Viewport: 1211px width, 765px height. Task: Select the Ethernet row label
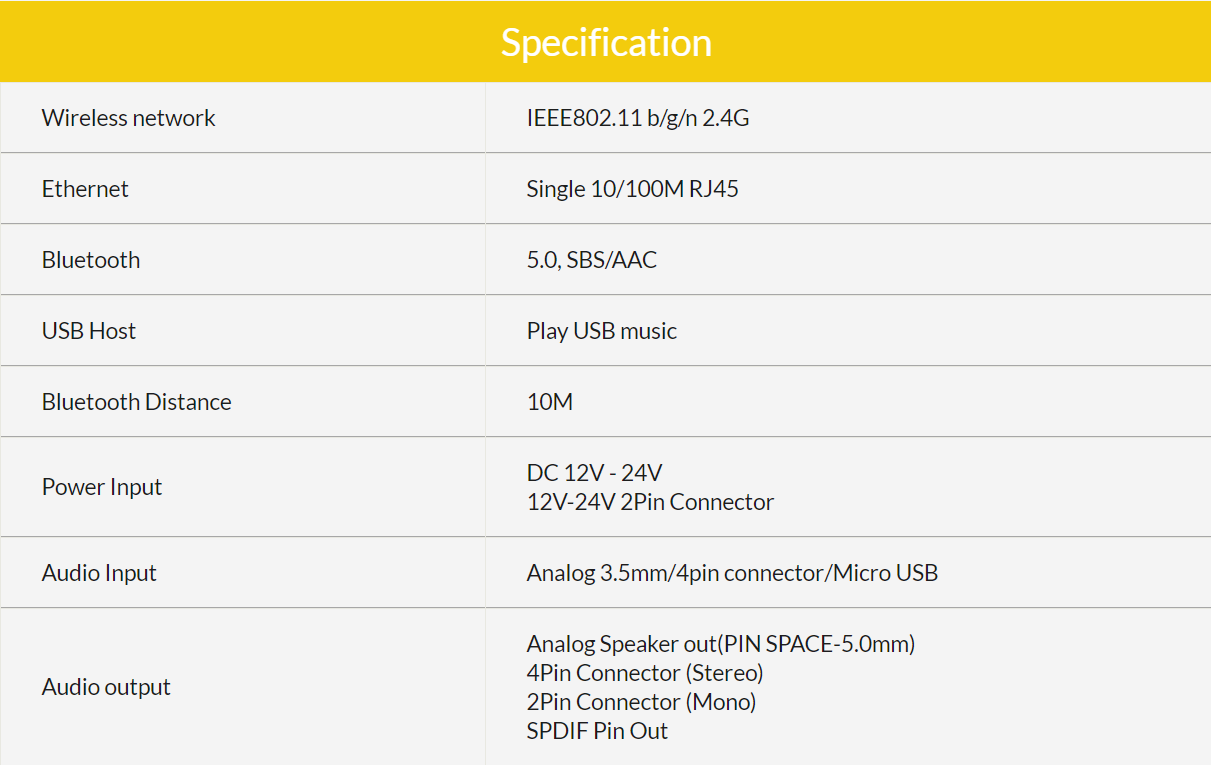point(85,189)
